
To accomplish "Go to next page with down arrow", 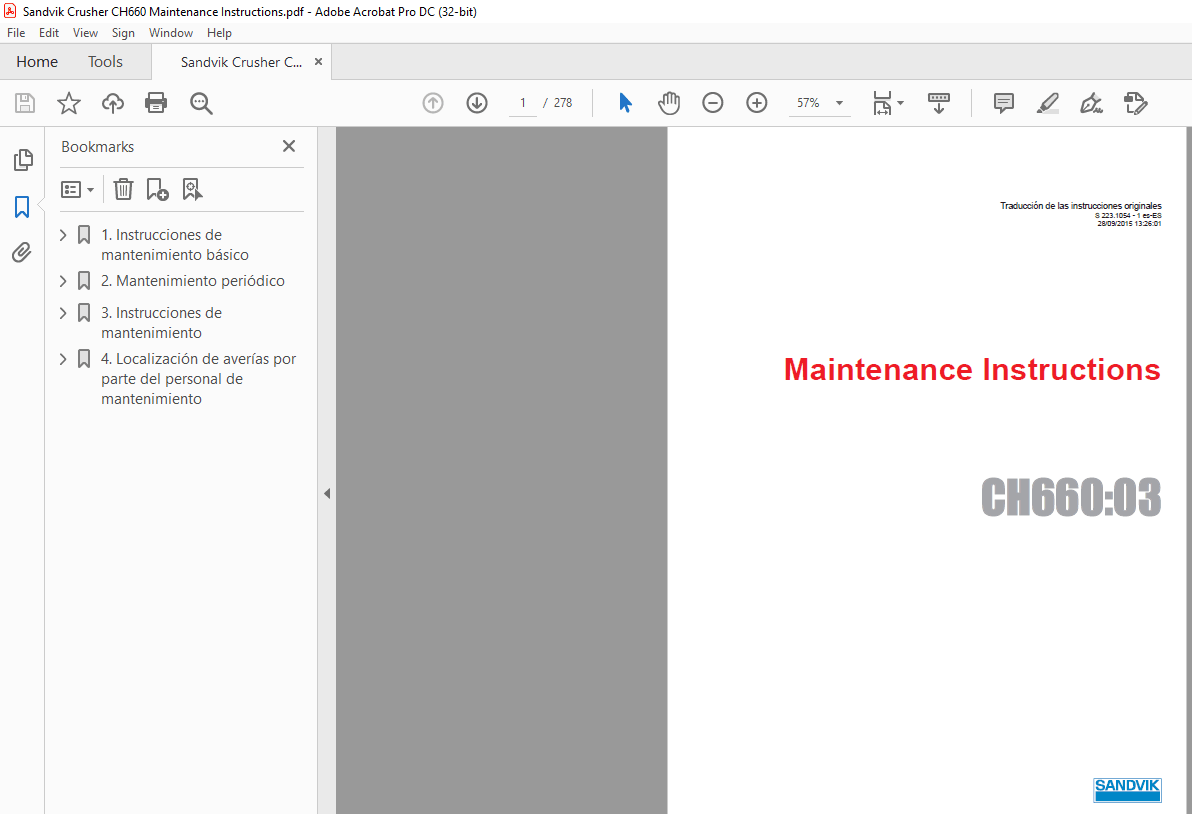I will pyautogui.click(x=477, y=103).
